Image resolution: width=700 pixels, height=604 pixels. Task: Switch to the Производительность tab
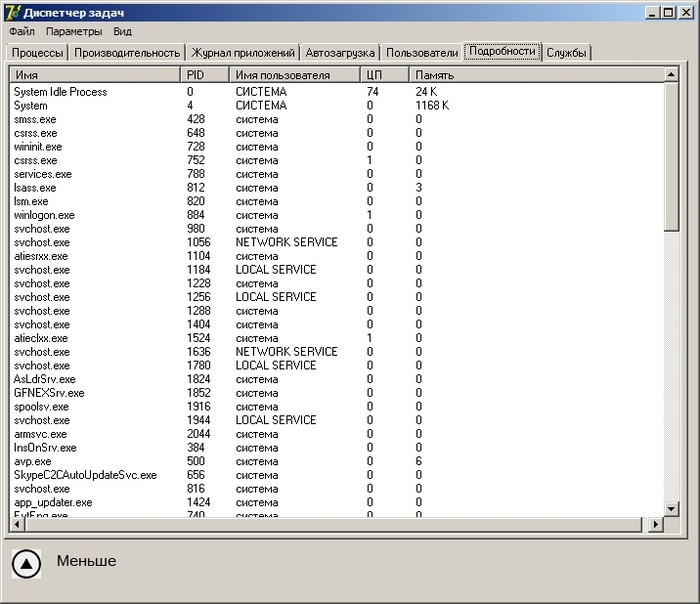(x=127, y=53)
